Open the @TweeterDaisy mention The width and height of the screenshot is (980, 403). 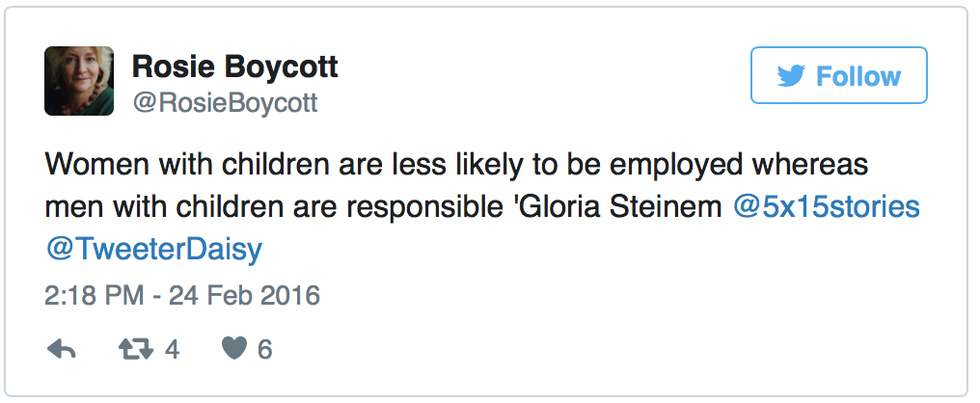pyautogui.click(x=154, y=250)
